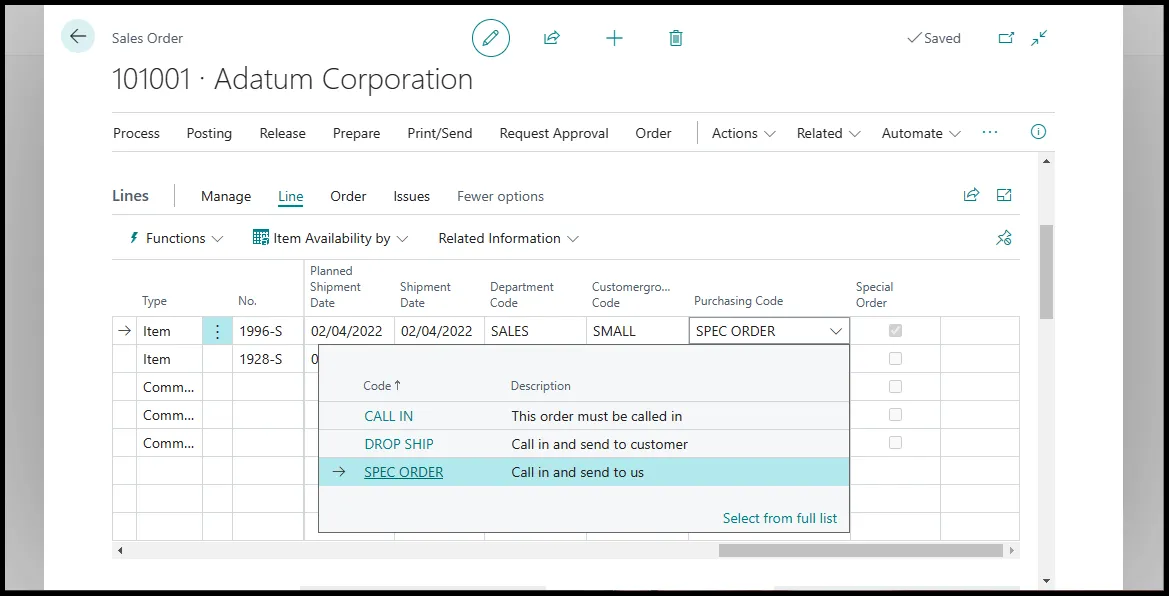Open the Prepare menu
This screenshot has height=596, width=1169.
[356, 134]
